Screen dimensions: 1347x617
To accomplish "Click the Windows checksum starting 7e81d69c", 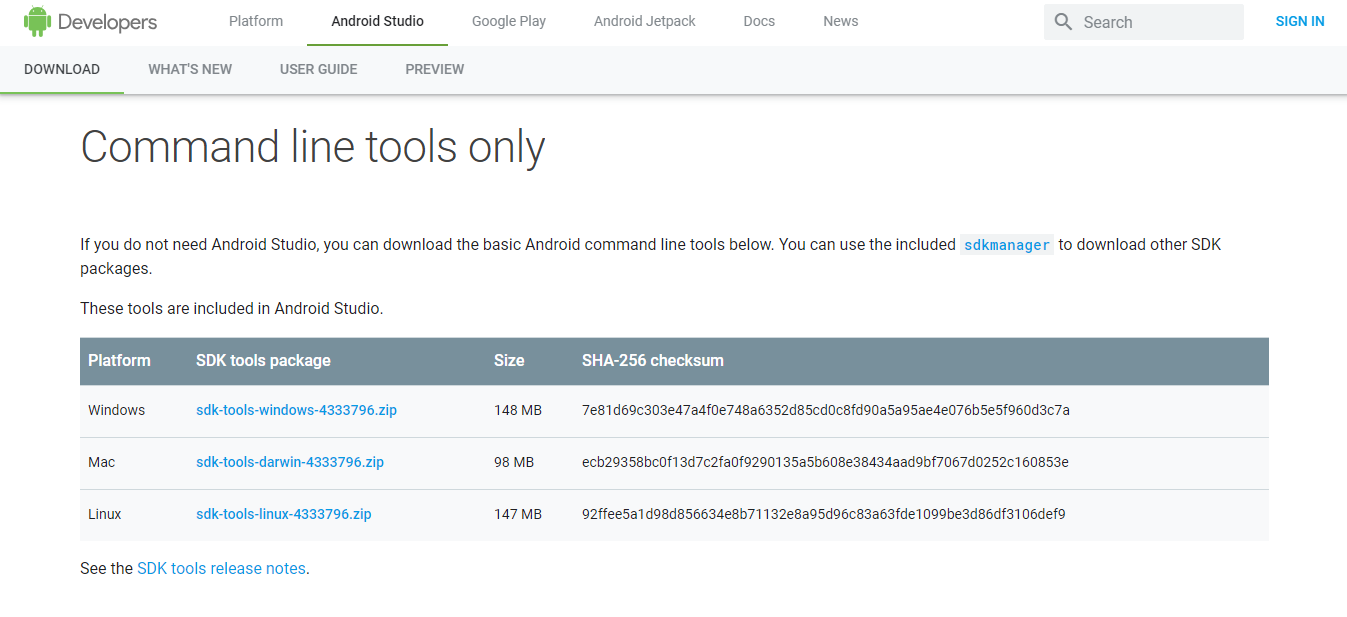I will point(826,410).
